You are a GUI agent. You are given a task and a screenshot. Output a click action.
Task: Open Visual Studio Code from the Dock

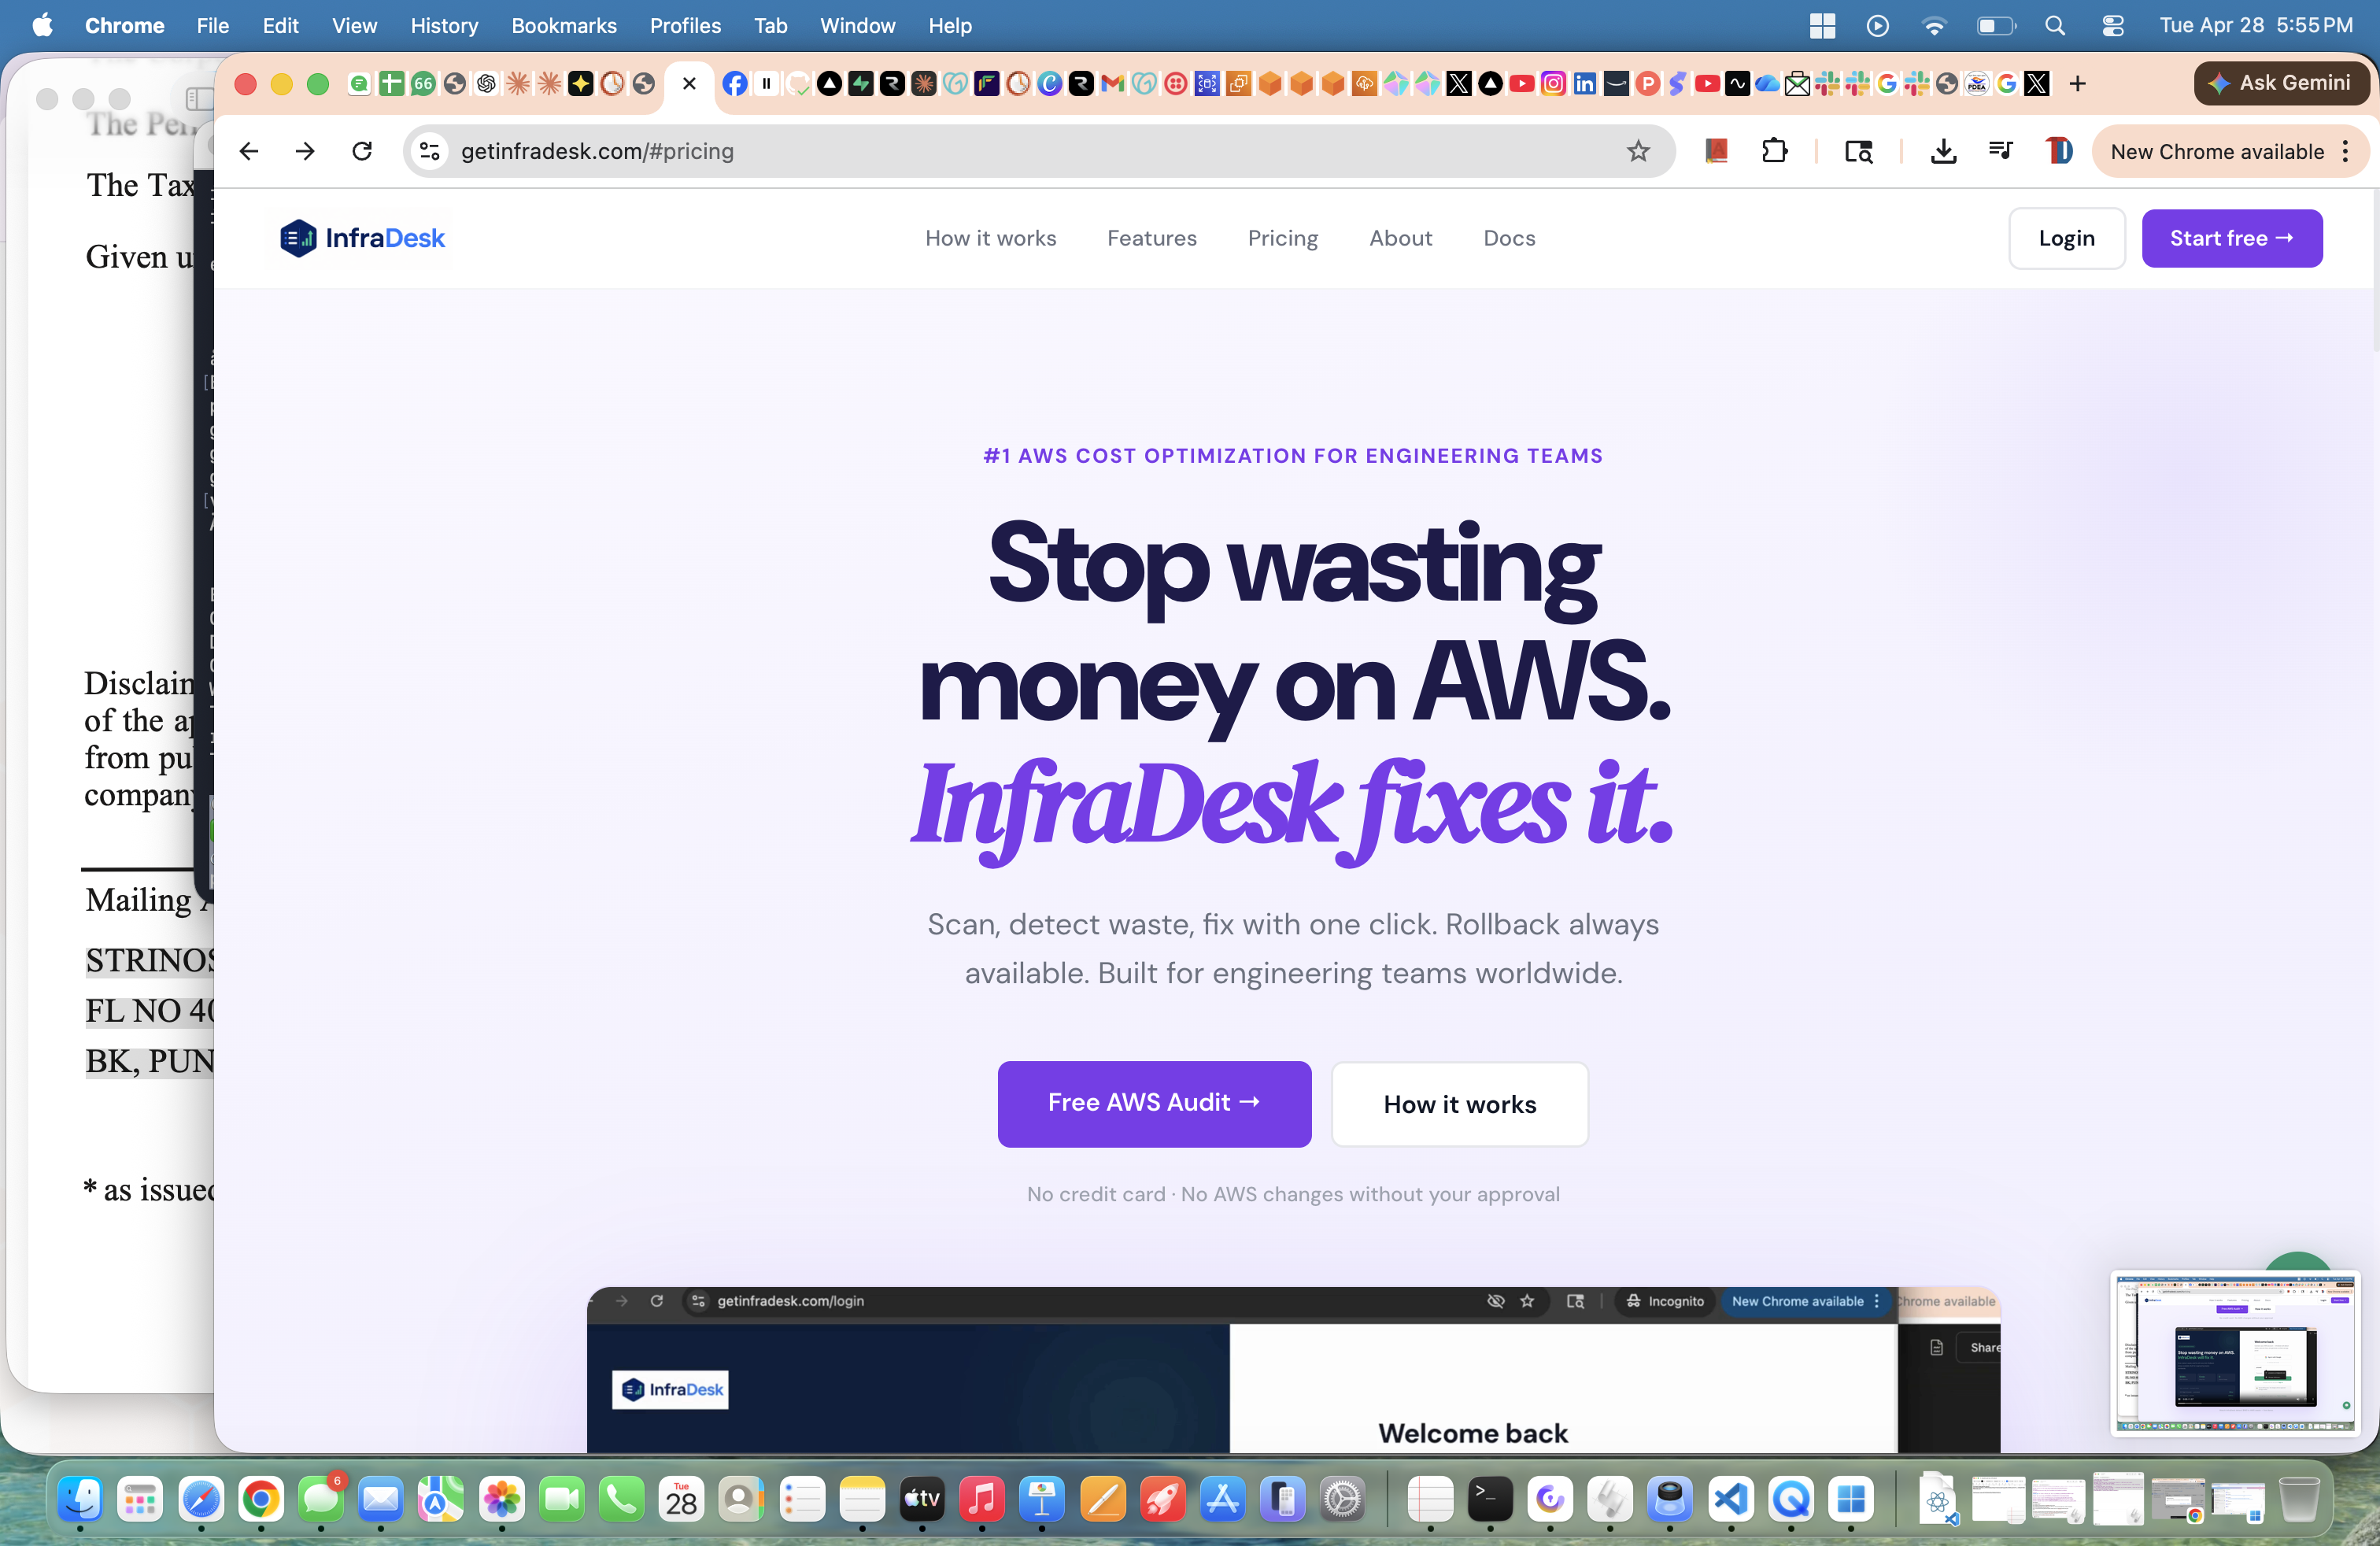(x=1730, y=1498)
